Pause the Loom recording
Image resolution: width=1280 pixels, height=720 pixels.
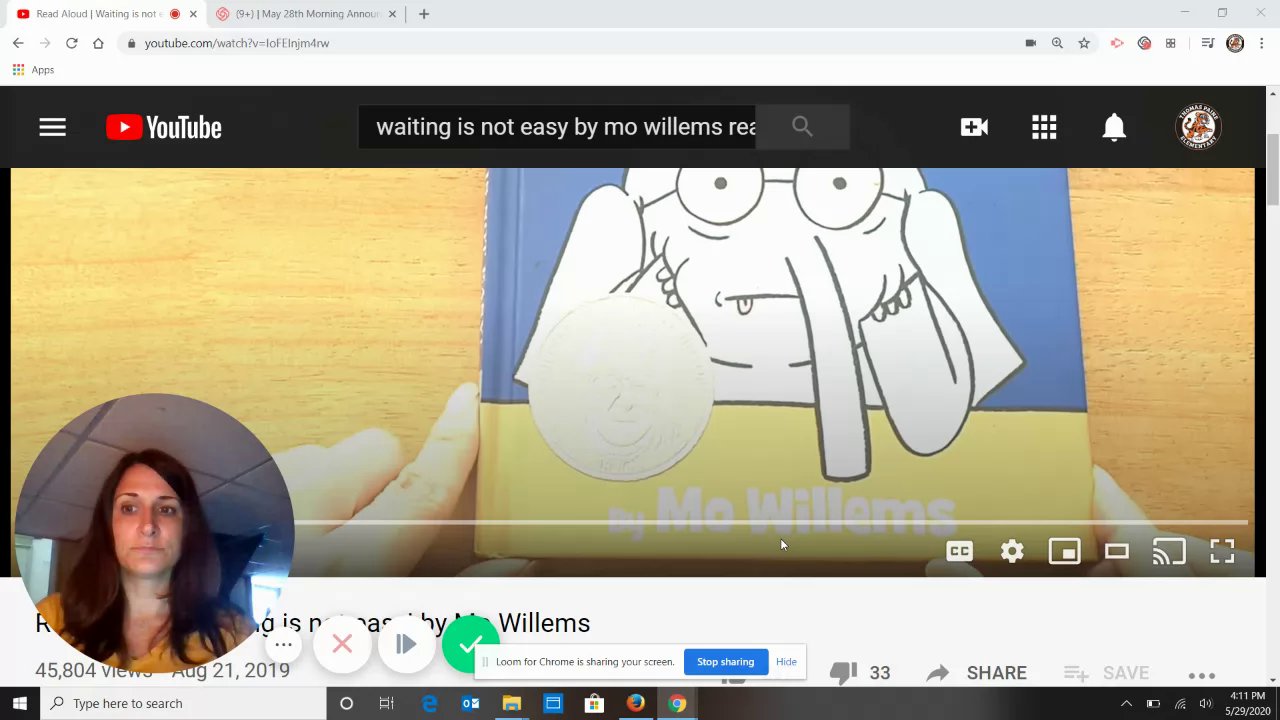pos(406,644)
